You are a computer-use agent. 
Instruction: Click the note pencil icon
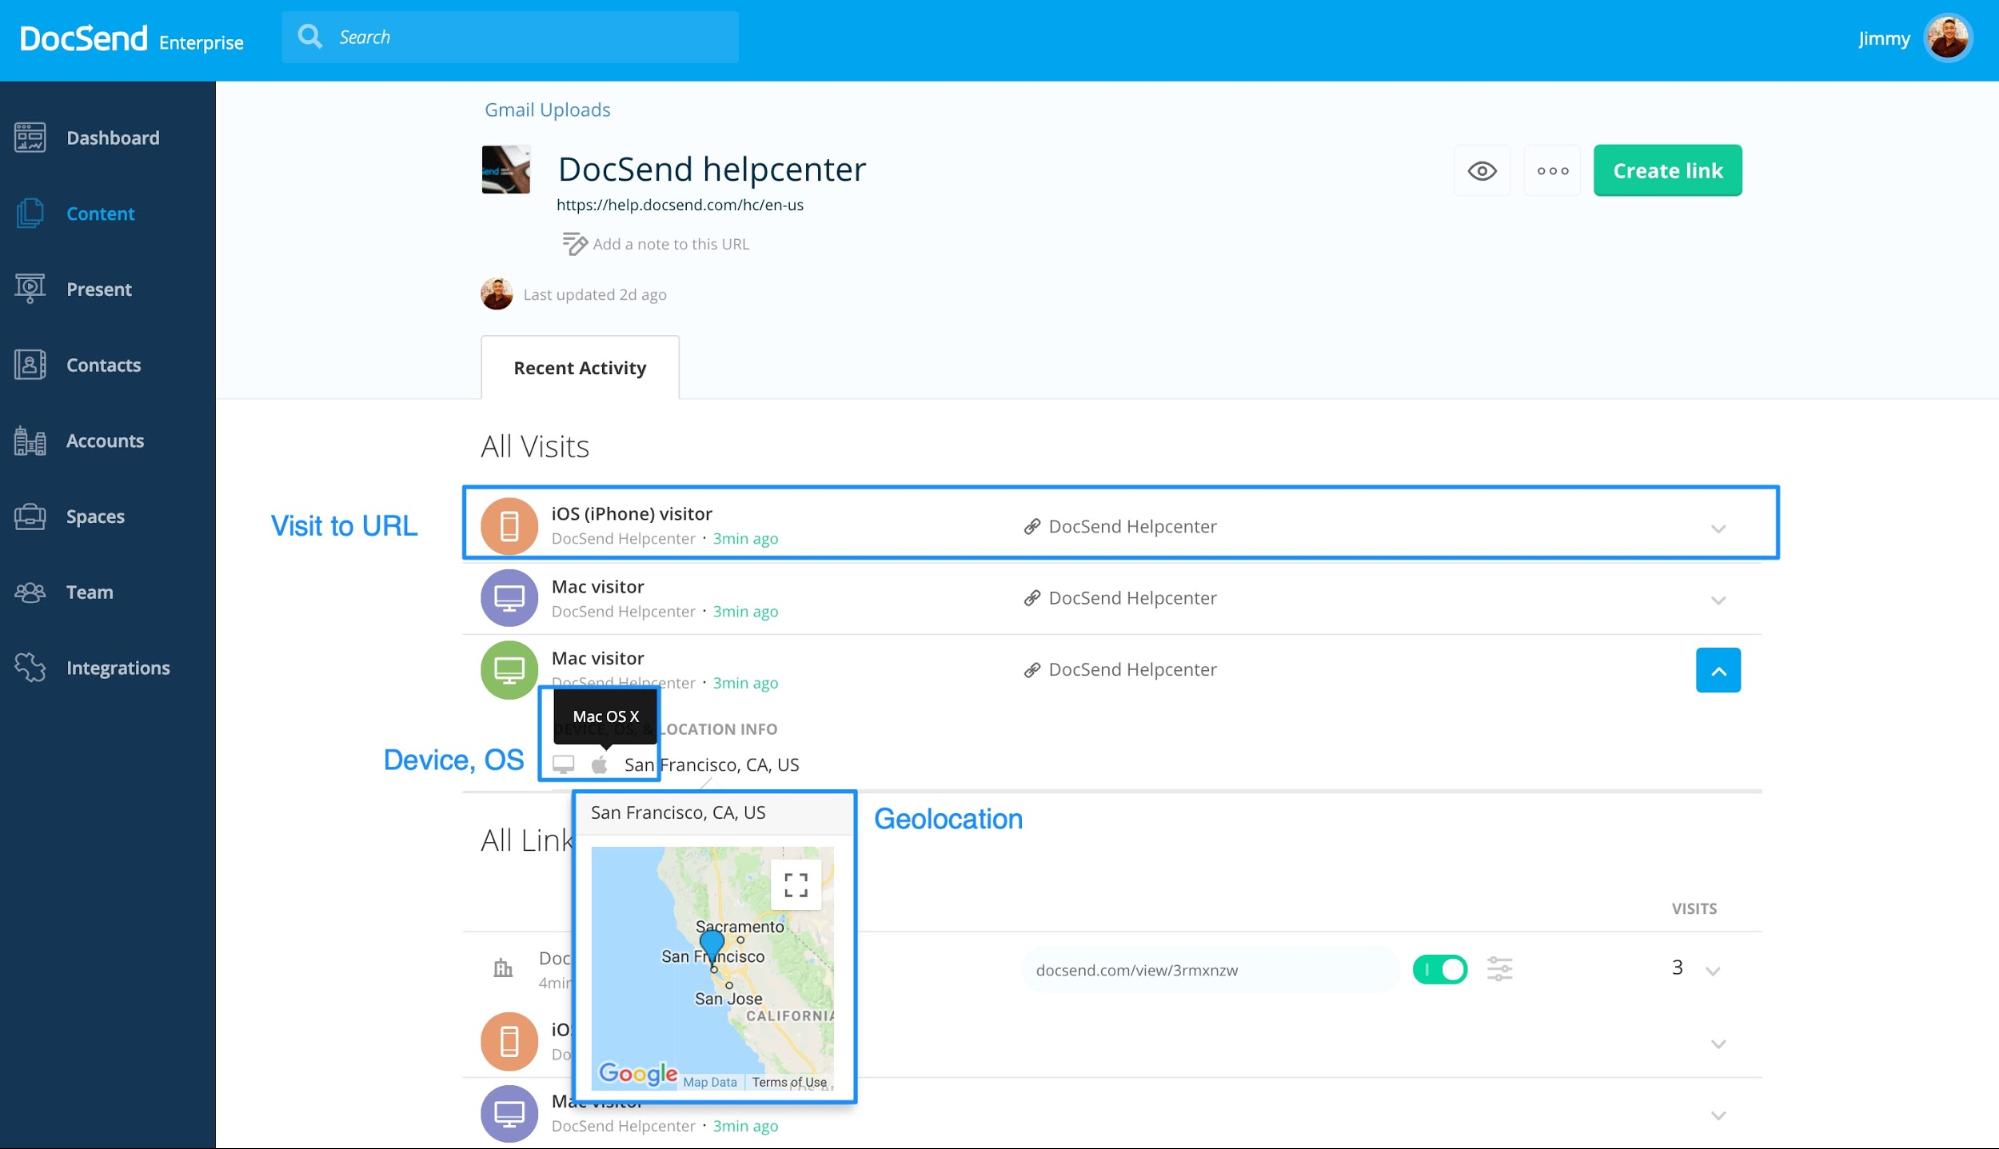point(574,244)
